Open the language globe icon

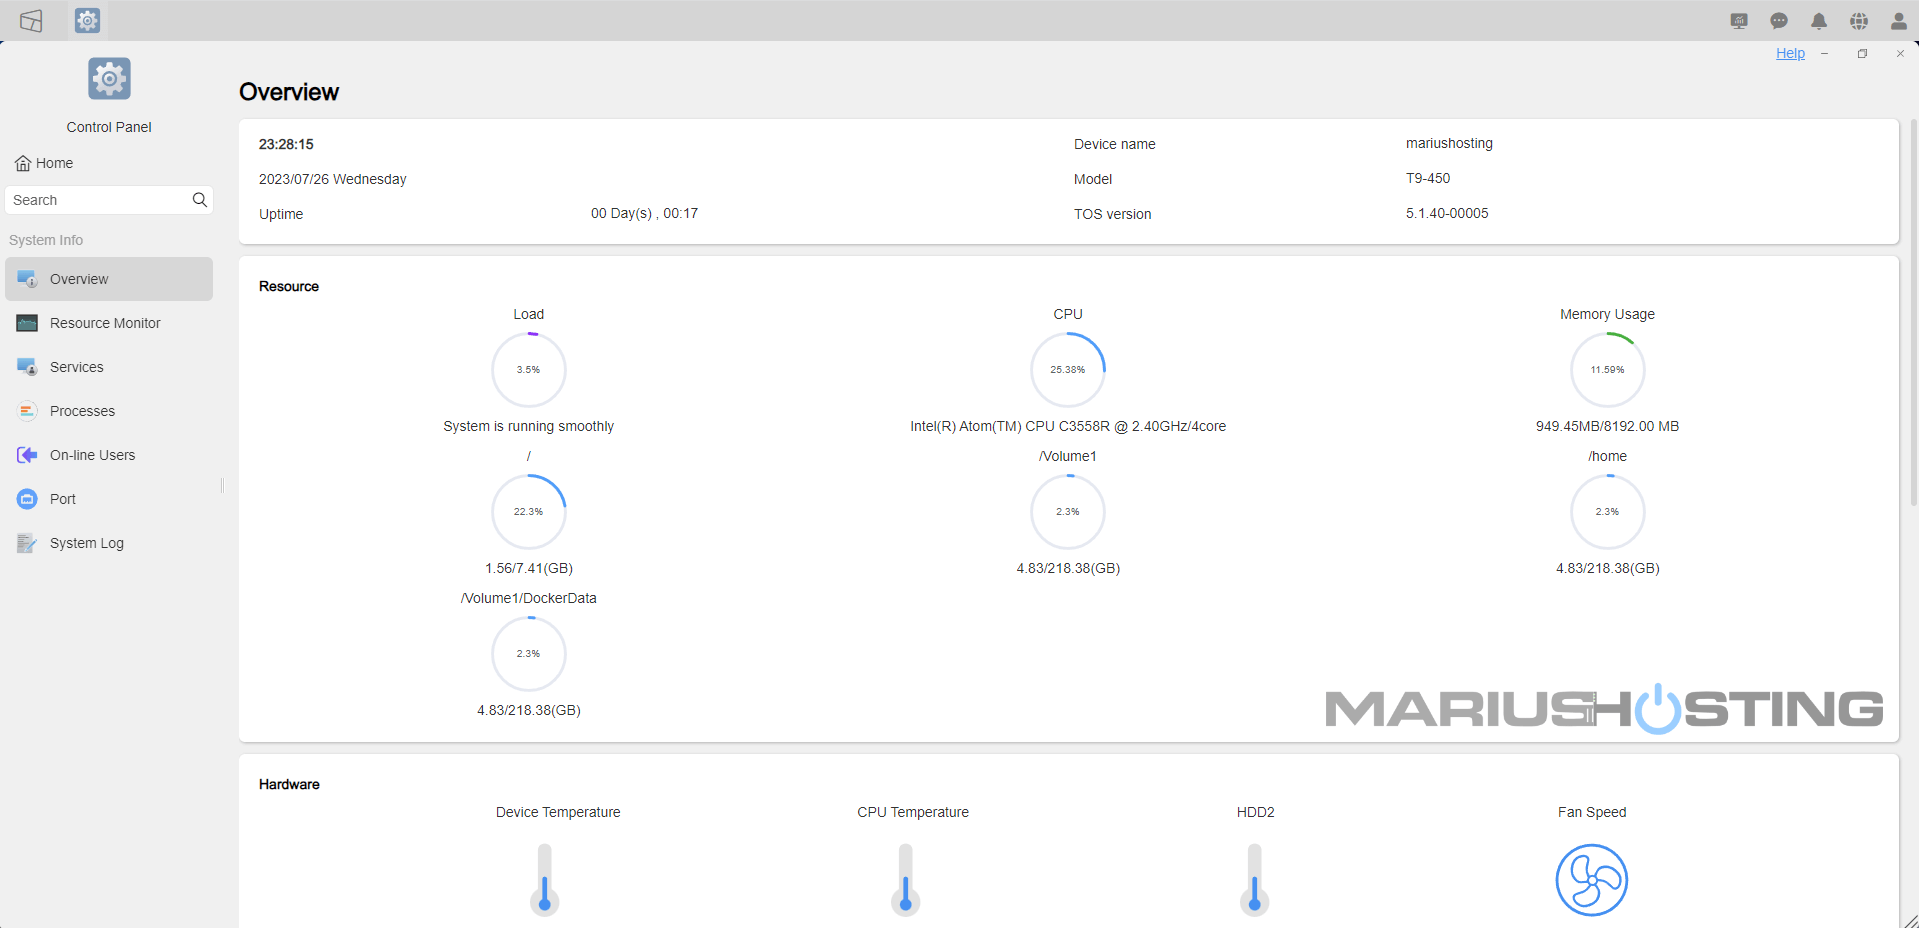point(1859,21)
